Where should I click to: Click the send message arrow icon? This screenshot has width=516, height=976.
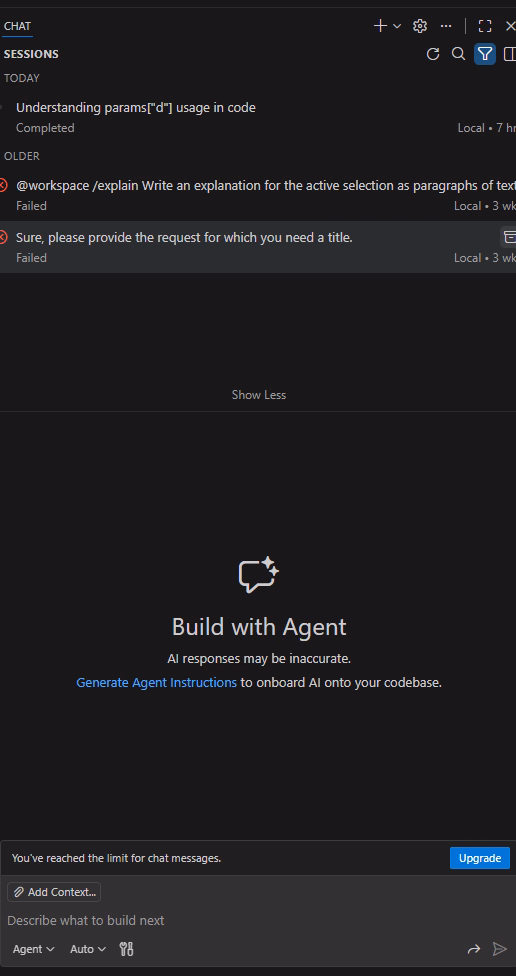(499, 949)
